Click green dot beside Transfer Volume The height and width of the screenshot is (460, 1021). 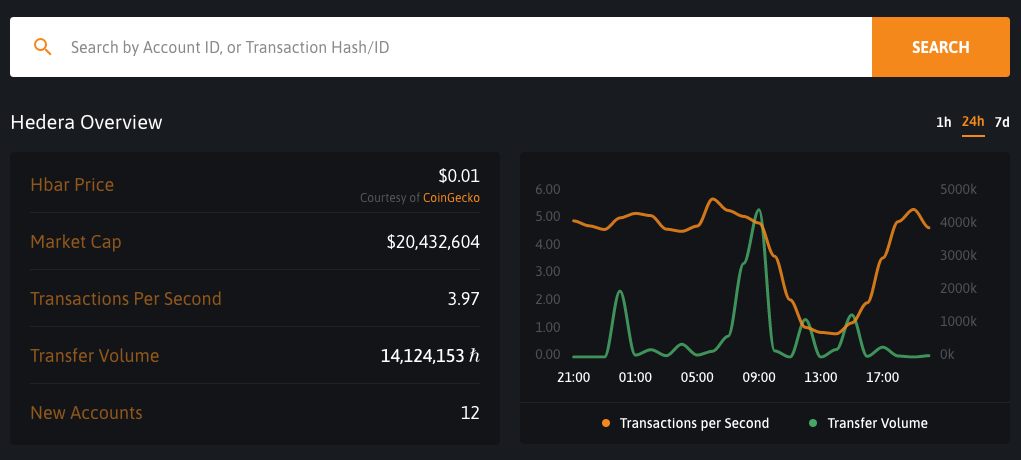[x=813, y=423]
